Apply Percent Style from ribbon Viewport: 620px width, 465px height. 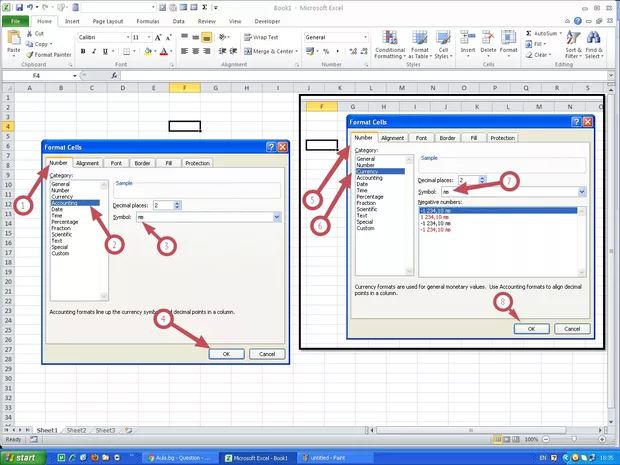(326, 51)
